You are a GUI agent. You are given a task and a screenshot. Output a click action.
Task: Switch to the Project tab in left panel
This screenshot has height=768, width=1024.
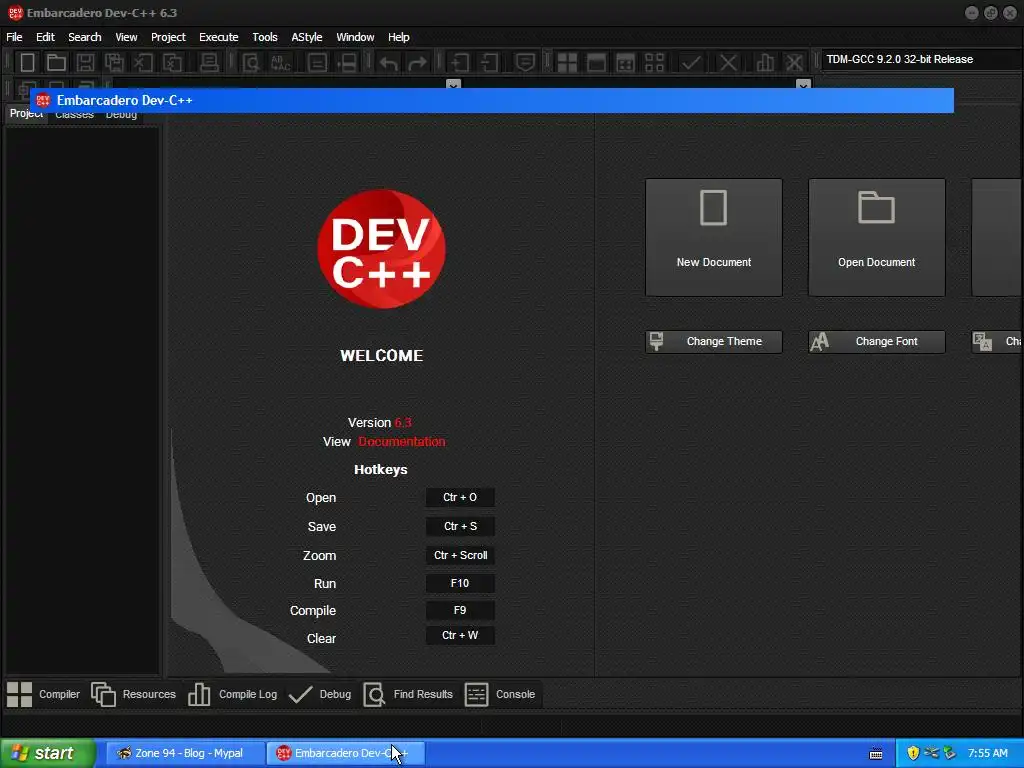[x=26, y=114]
